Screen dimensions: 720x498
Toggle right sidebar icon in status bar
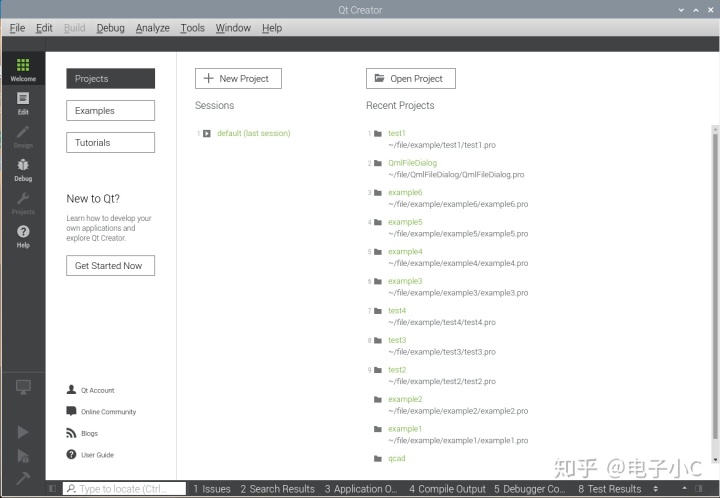699,488
